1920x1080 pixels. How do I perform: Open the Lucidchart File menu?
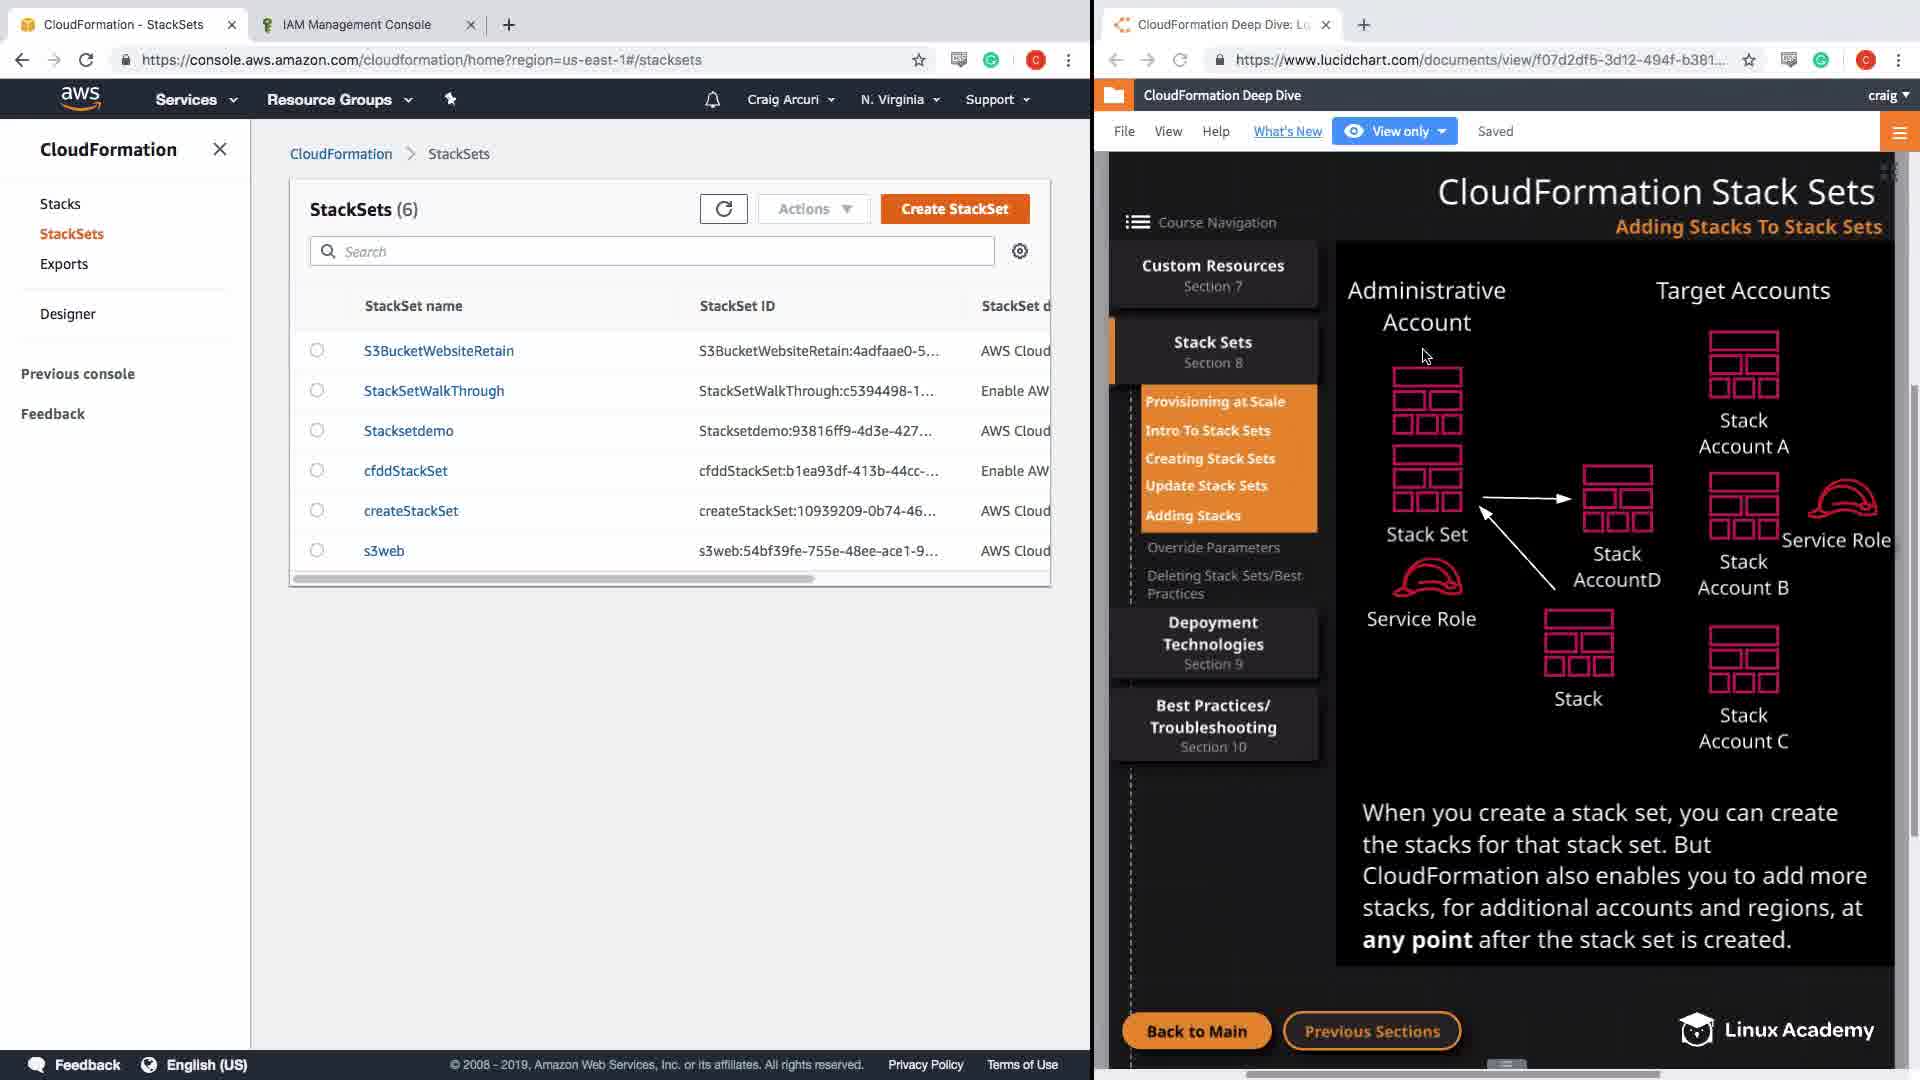[x=1124, y=132]
